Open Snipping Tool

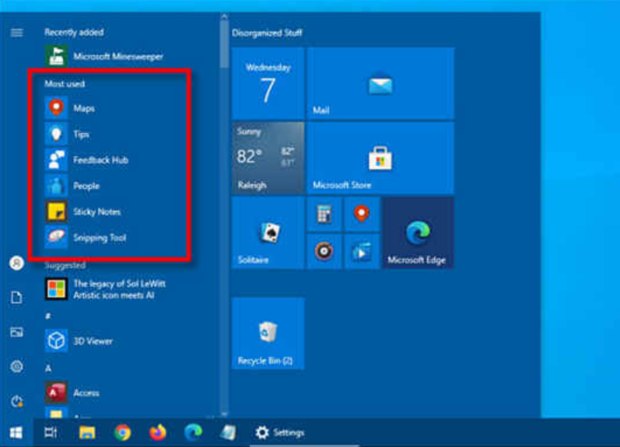pos(85,237)
